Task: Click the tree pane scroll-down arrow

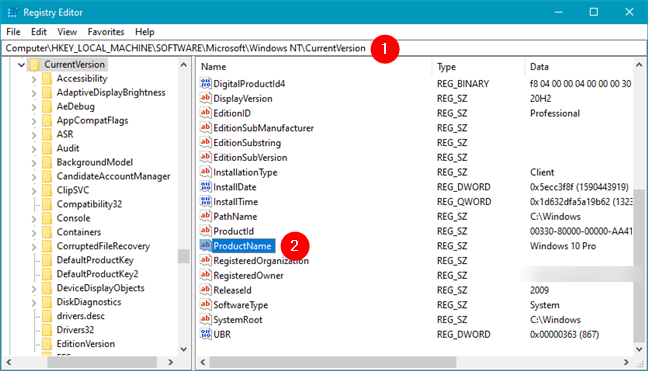Action: 184,349
